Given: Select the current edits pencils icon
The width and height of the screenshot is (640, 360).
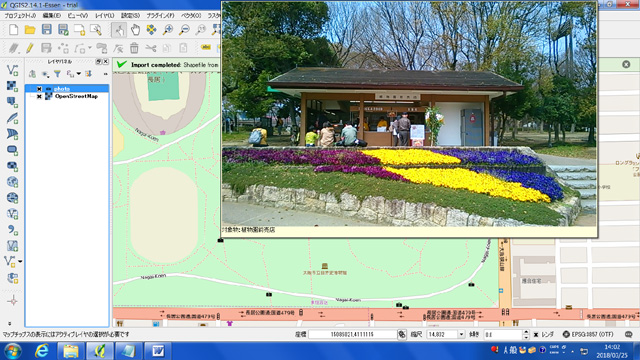Looking at the screenshot, I should 13,48.
